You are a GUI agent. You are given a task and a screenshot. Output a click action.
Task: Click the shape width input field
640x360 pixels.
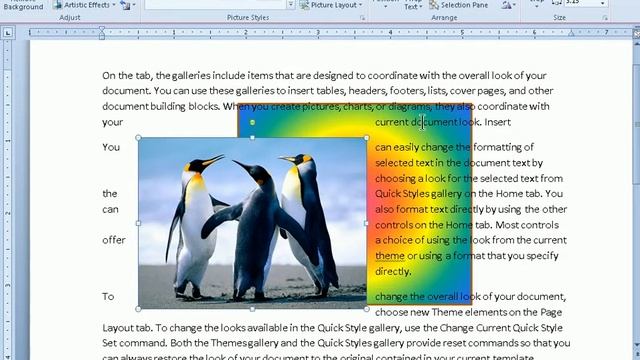(x=582, y=2)
